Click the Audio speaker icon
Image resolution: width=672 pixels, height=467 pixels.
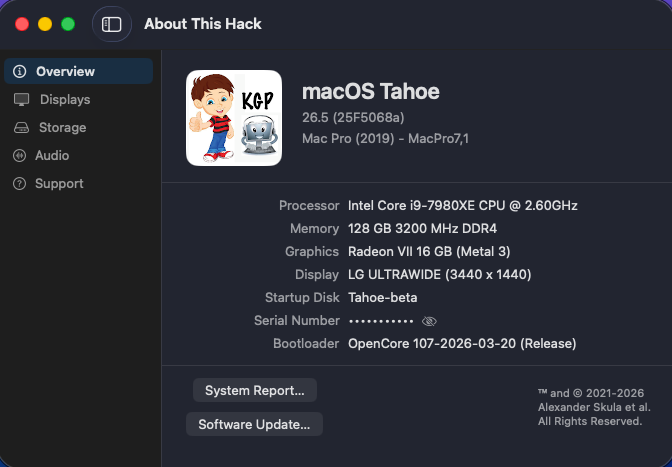(x=20, y=156)
